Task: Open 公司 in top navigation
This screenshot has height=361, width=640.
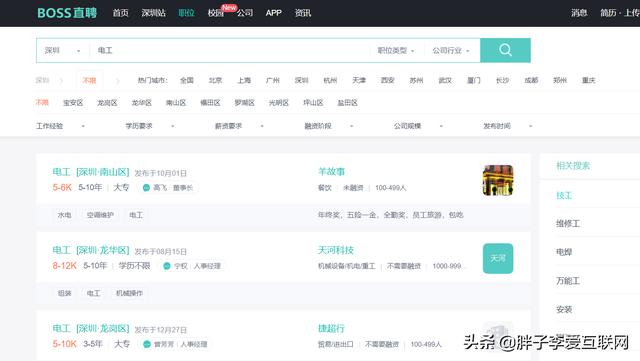Action: 245,13
